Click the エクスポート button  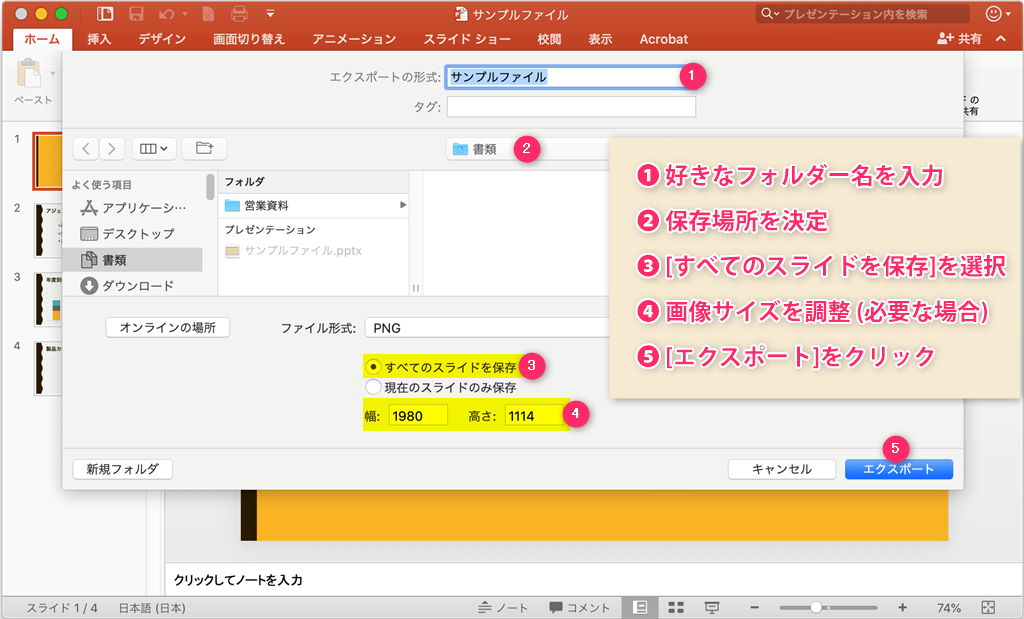click(899, 468)
